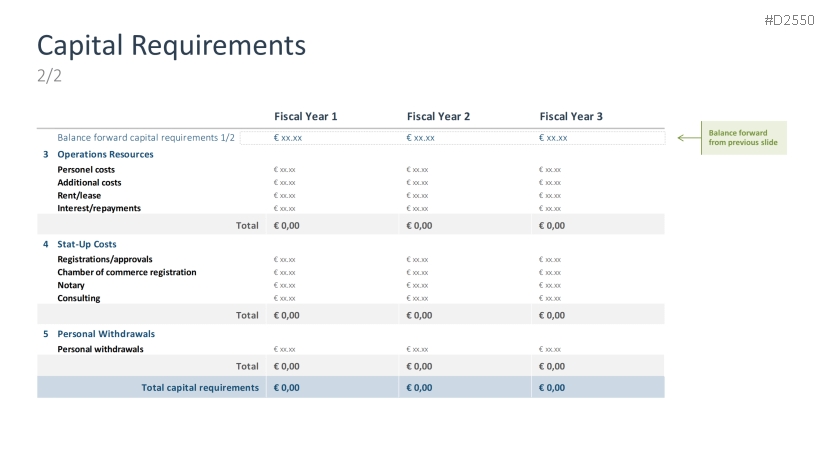The image size is (829, 466).
Task: Click the Personal Withdrawals section heading
Action: (106, 334)
